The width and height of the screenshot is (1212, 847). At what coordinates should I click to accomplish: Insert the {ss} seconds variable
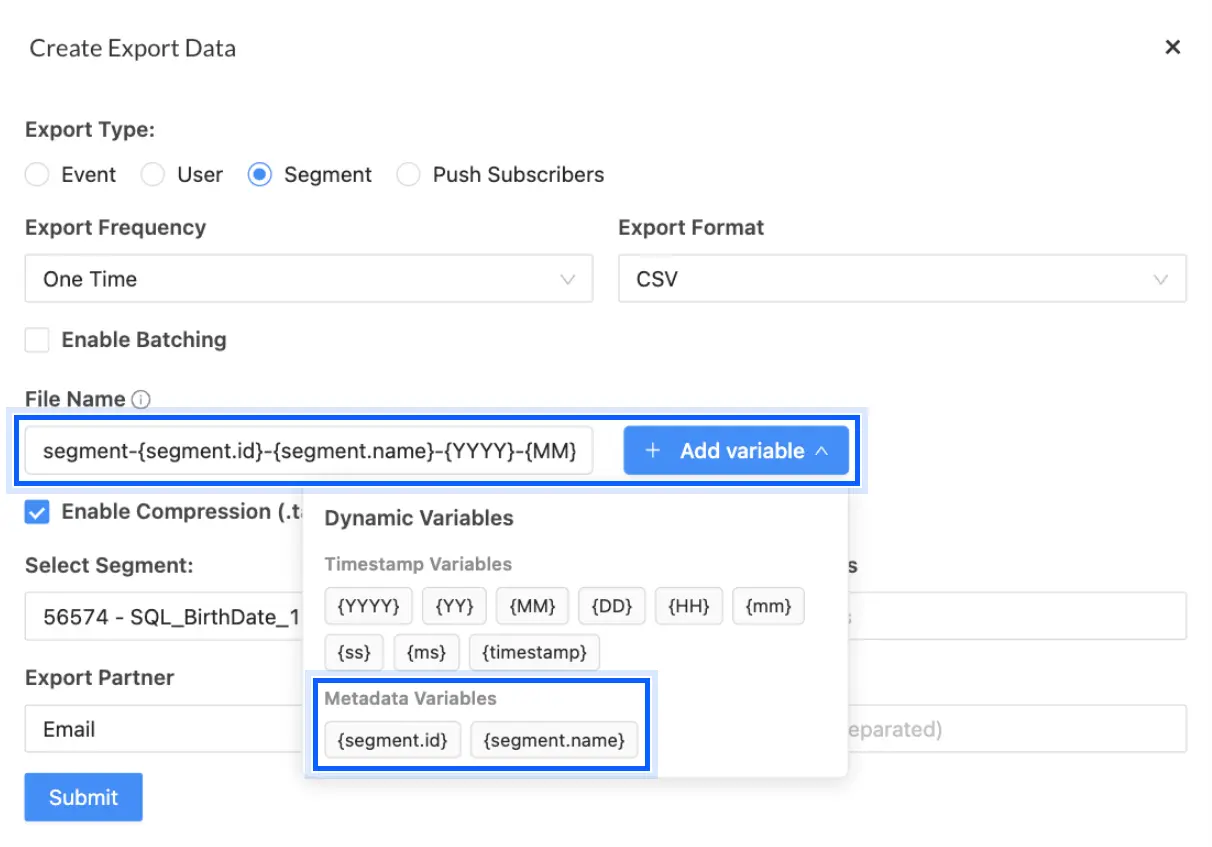[x=354, y=653]
